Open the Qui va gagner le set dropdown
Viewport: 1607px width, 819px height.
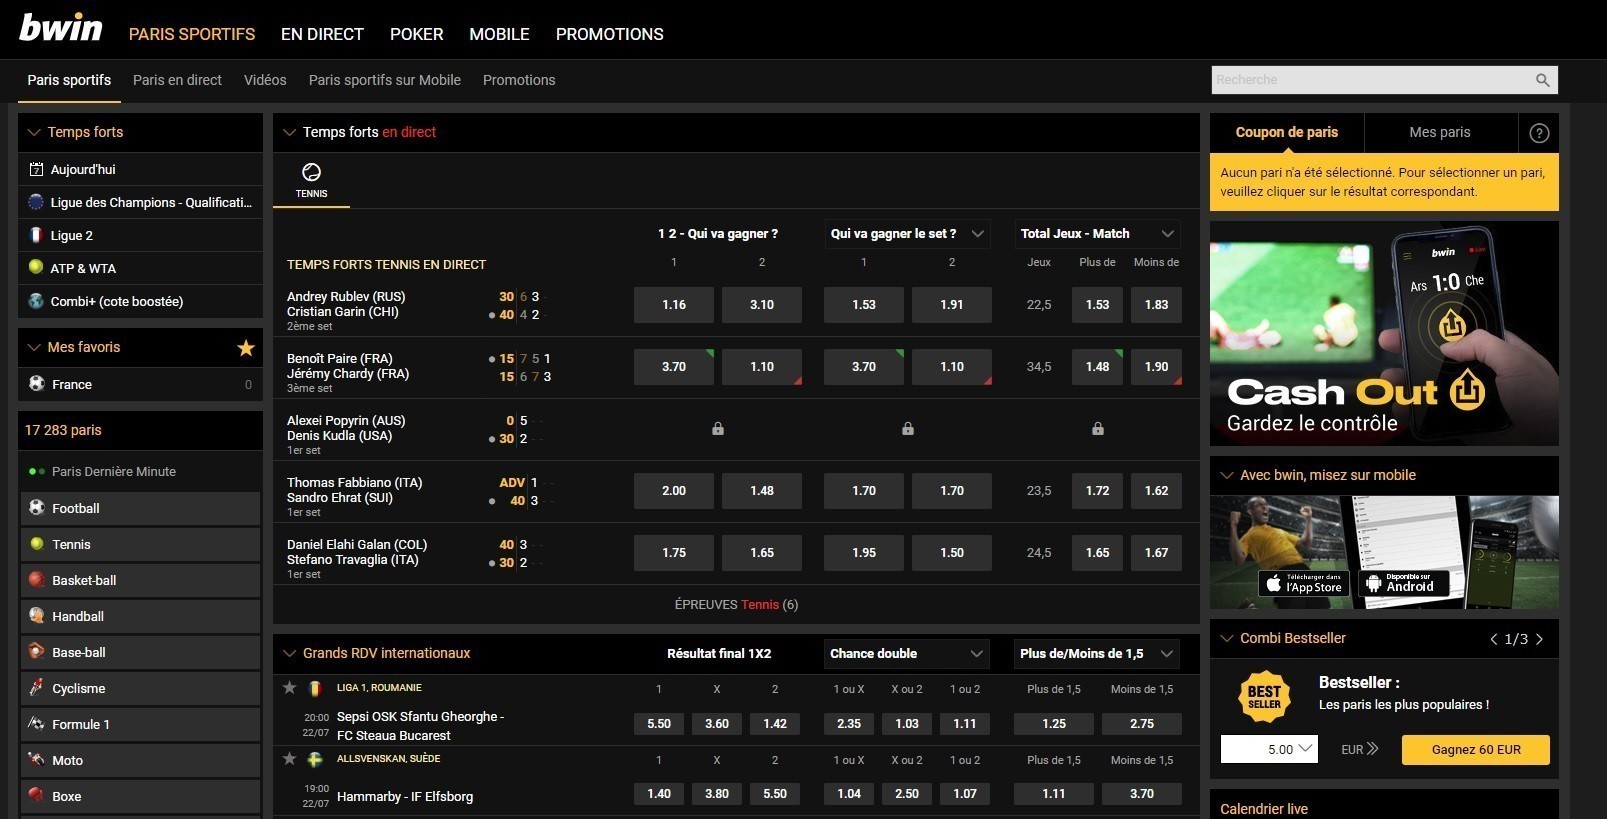pos(907,234)
